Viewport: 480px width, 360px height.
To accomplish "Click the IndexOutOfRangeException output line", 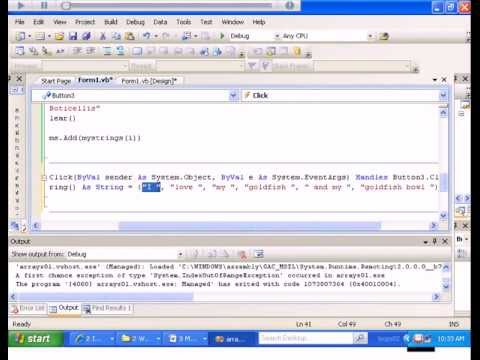I will 200,276.
